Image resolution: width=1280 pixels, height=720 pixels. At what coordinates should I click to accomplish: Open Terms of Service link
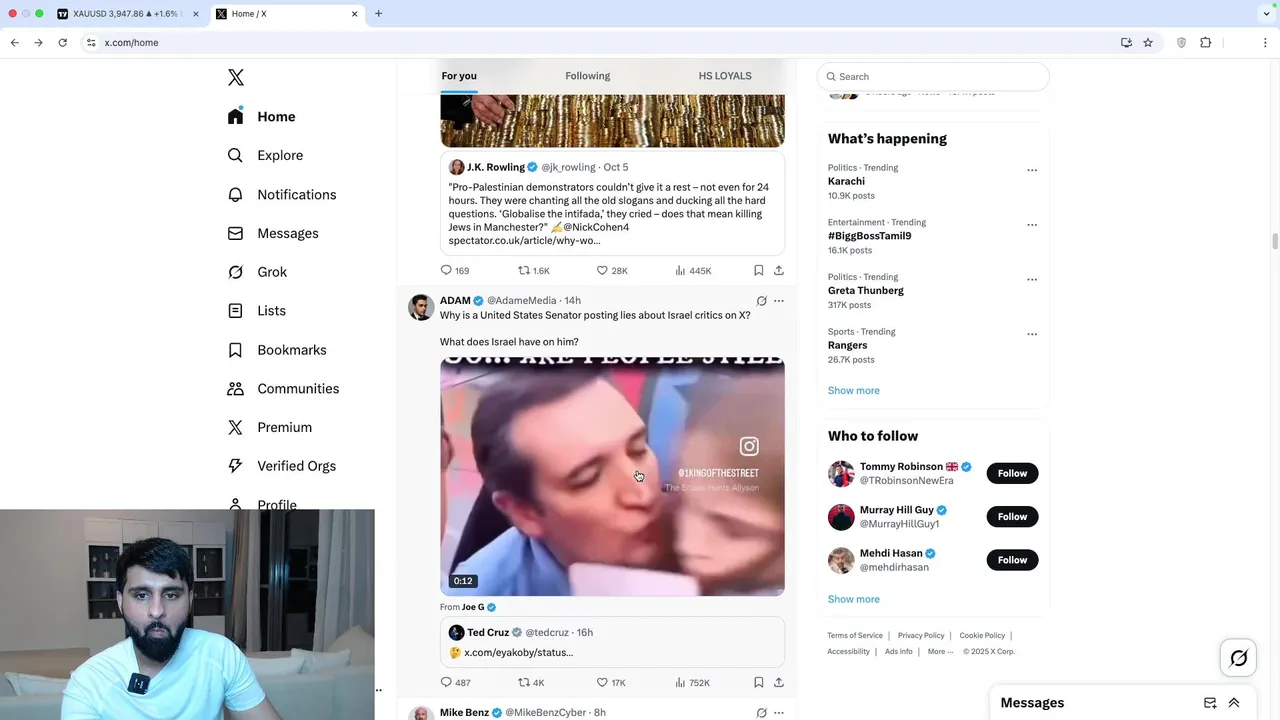[855, 635]
